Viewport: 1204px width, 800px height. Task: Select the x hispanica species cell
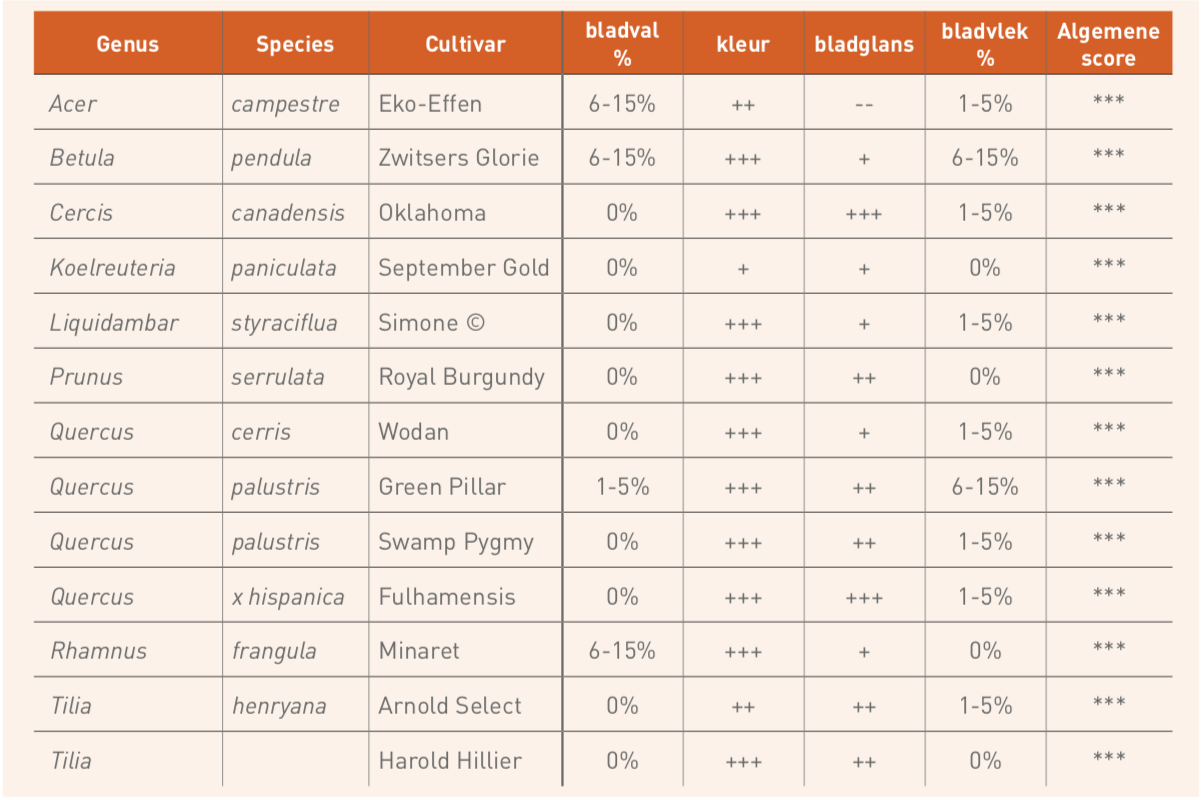pyautogui.click(x=295, y=597)
